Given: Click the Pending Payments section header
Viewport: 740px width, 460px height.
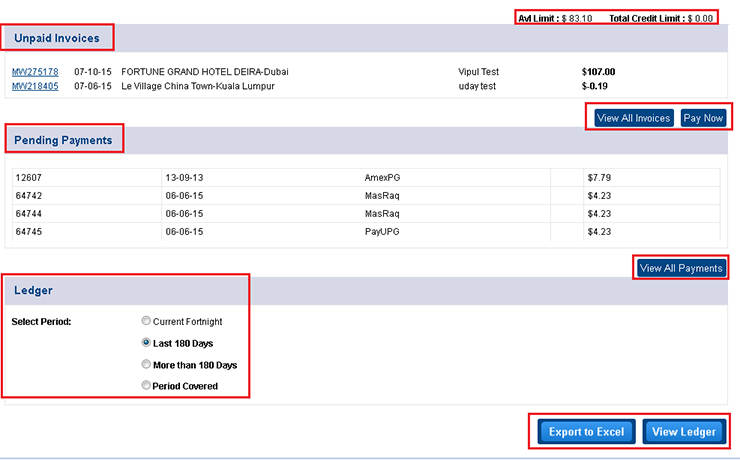Looking at the screenshot, I should (63, 140).
